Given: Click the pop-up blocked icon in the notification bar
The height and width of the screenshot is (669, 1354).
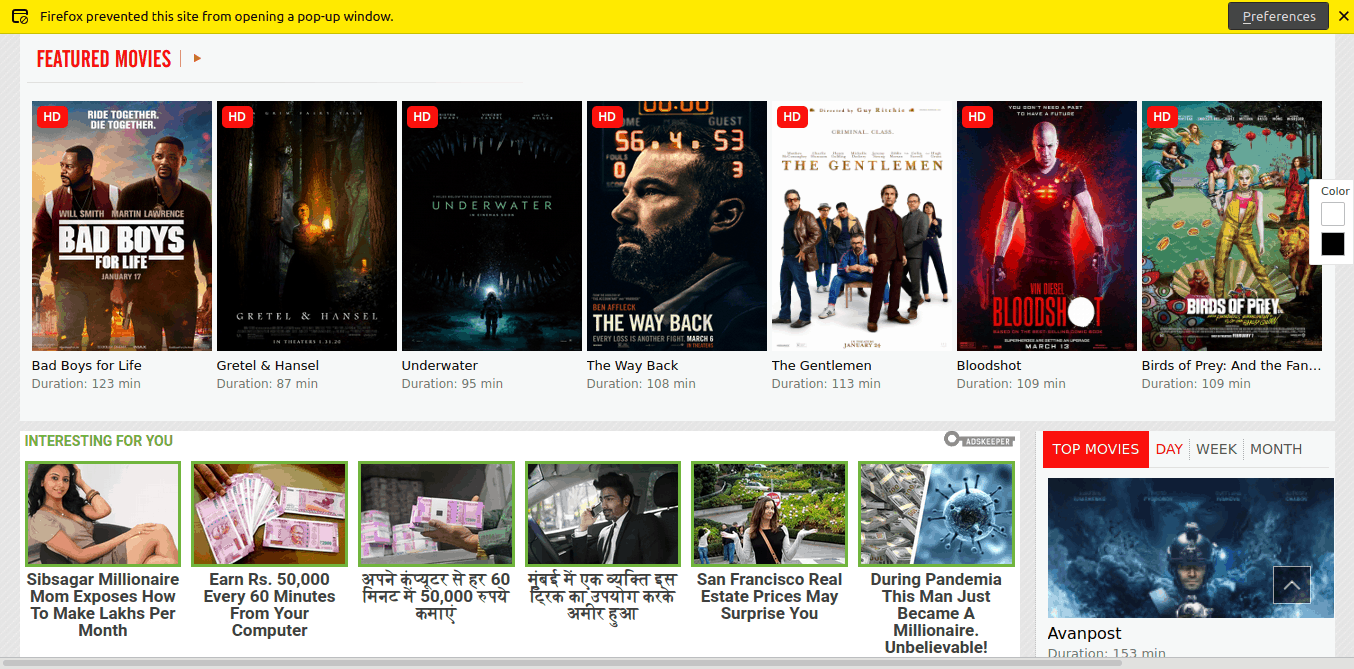Looking at the screenshot, I should click(19, 16).
